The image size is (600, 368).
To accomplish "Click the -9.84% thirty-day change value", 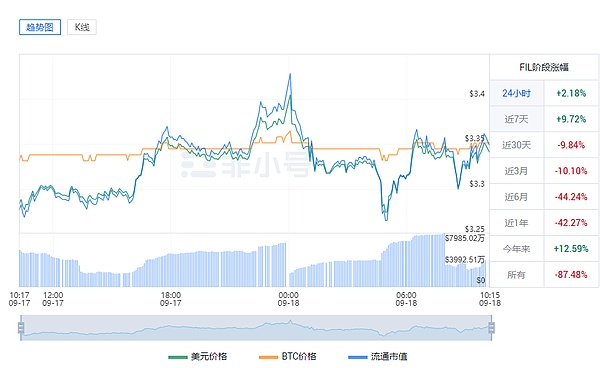I will [571, 145].
